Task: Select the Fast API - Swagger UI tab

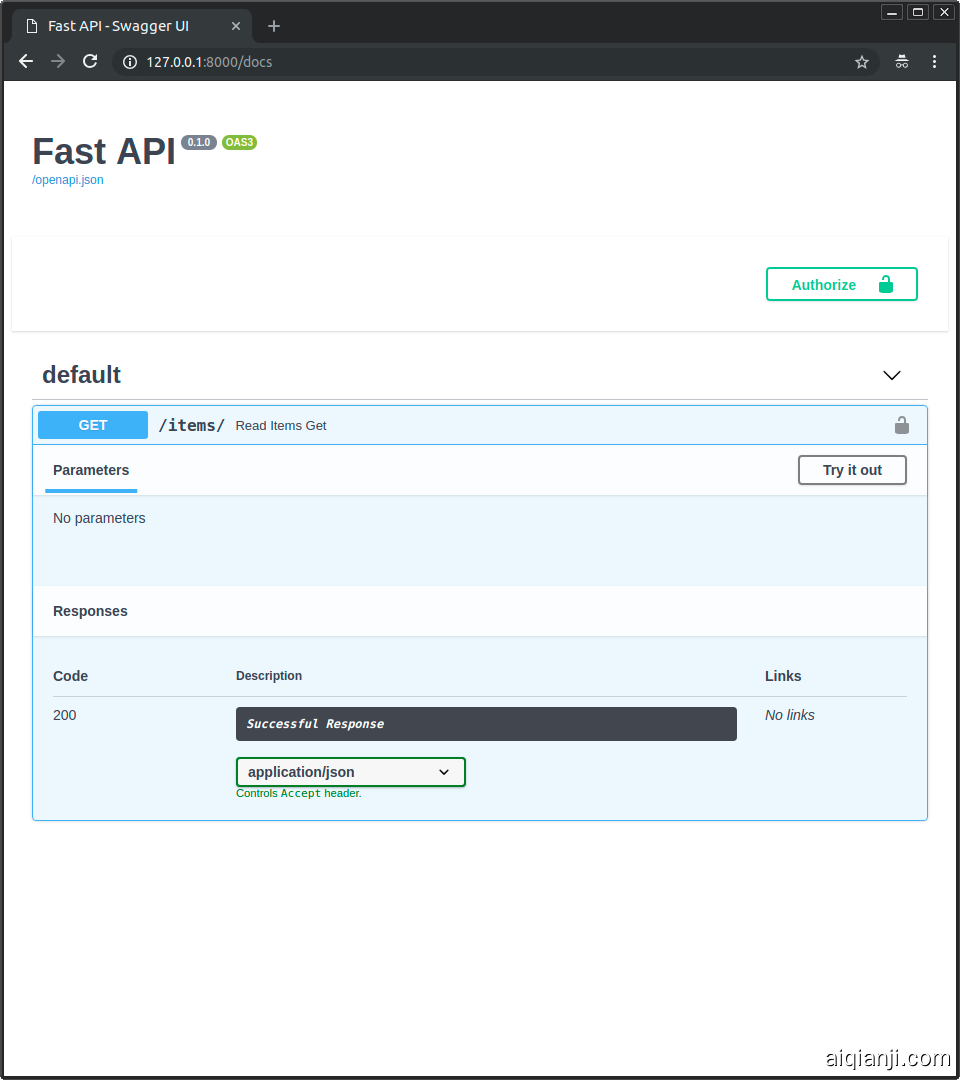Action: click(118, 26)
